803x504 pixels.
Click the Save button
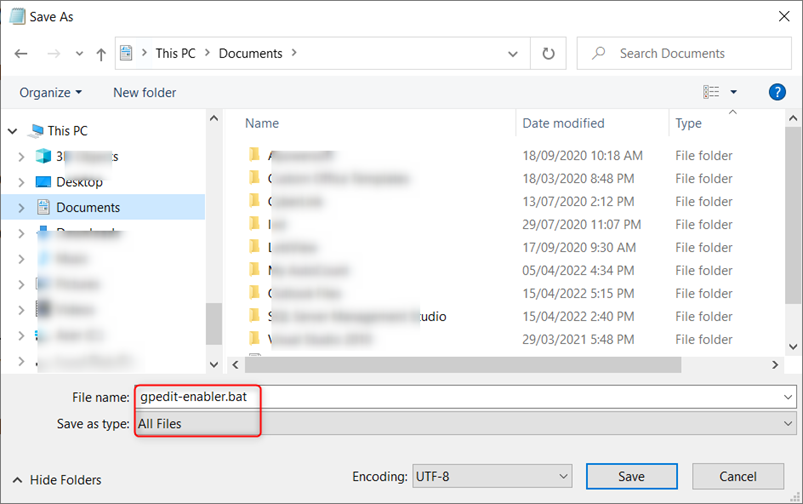click(x=631, y=477)
